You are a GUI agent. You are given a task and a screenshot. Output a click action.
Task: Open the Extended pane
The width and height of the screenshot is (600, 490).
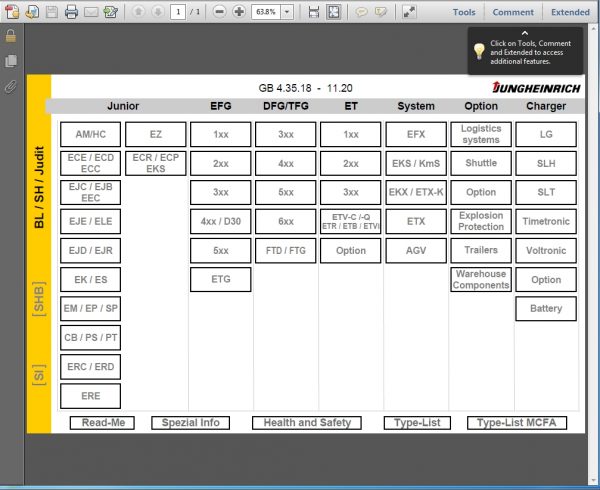pos(570,12)
